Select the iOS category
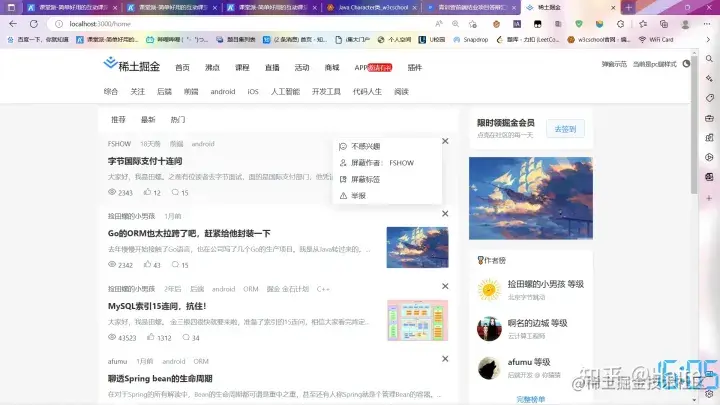720x405 pixels. point(253,91)
